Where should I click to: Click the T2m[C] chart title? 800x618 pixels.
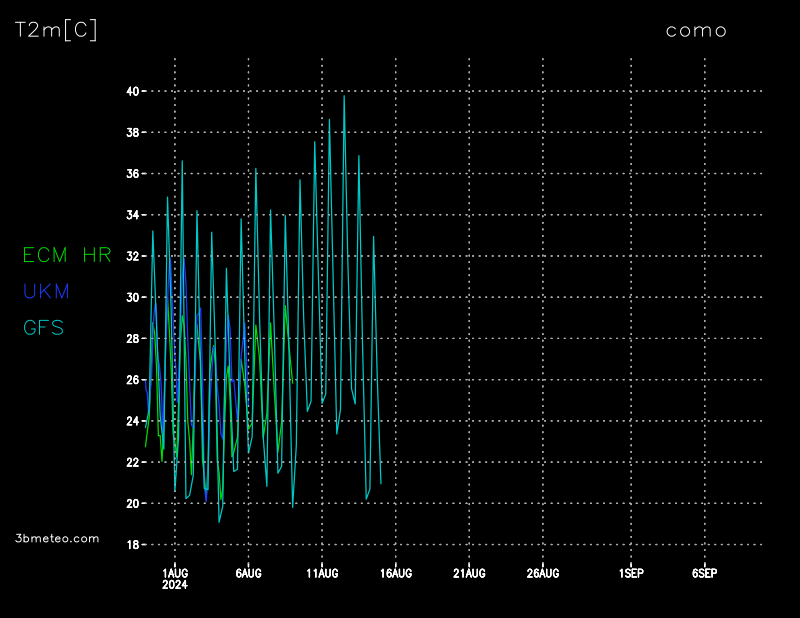(57, 30)
